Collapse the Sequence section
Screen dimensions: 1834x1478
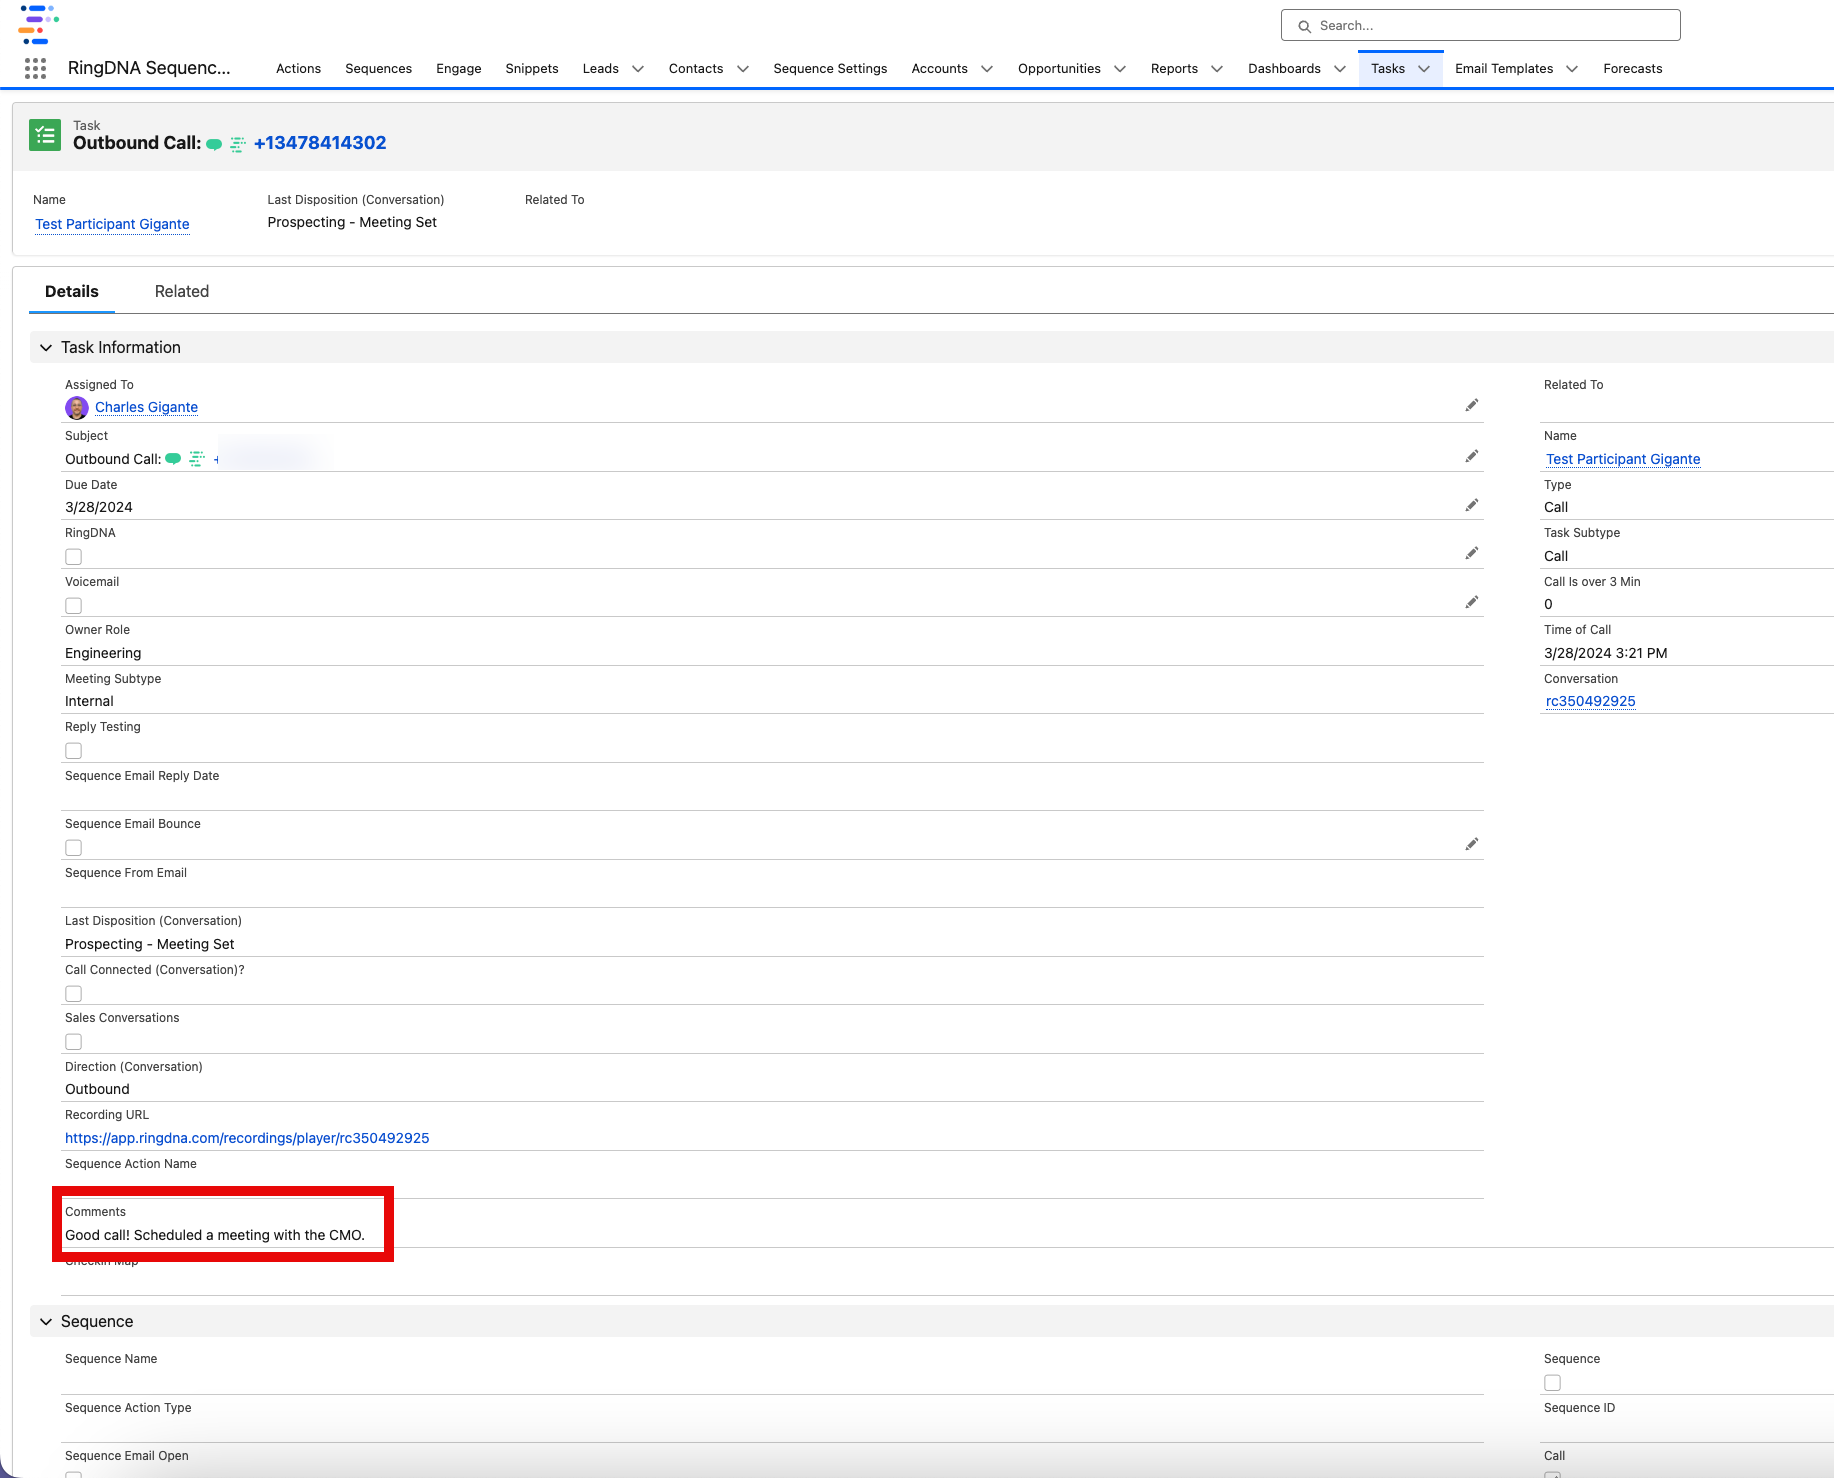pos(46,1321)
